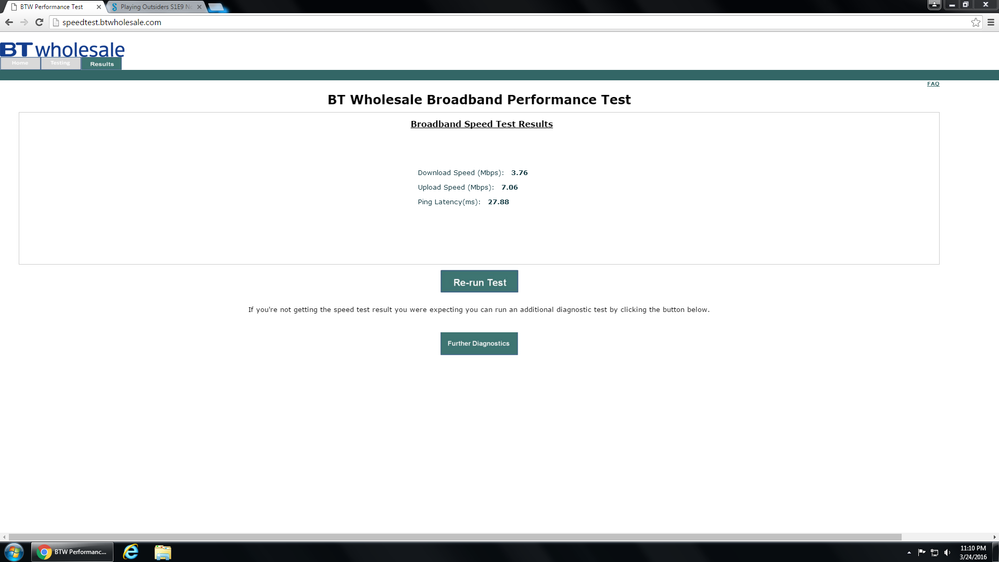999x562 pixels.
Task: Select the Results navigation tab
Action: tap(101, 64)
